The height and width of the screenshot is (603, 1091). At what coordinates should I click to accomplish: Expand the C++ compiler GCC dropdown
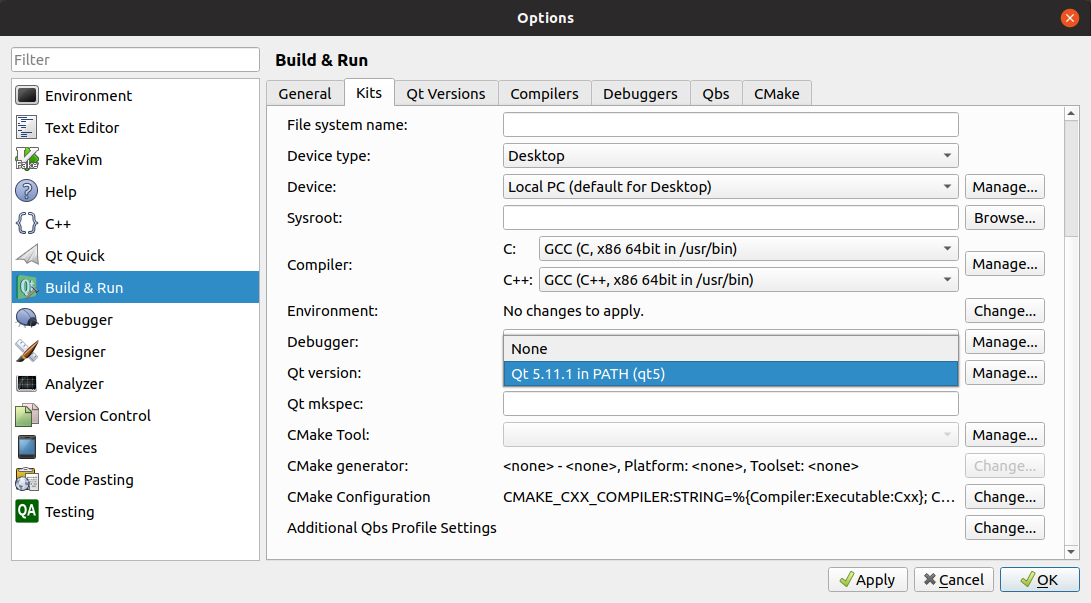(748, 280)
